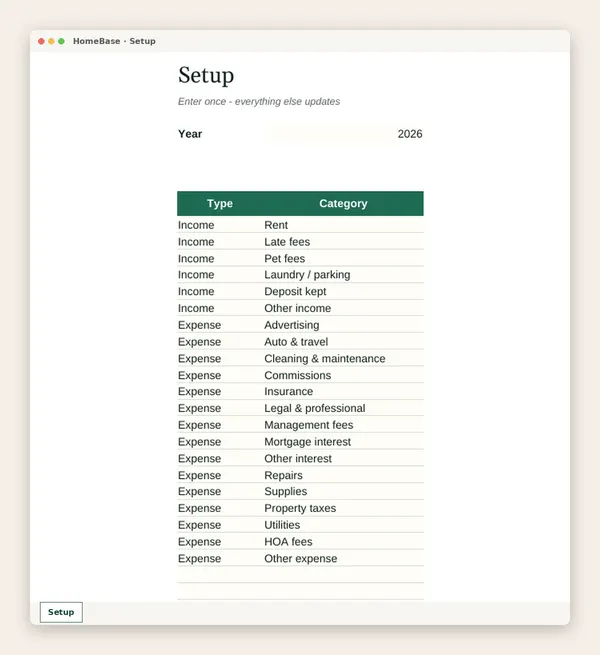
Task: Select the Auto & travel cell
Action: pos(343,341)
